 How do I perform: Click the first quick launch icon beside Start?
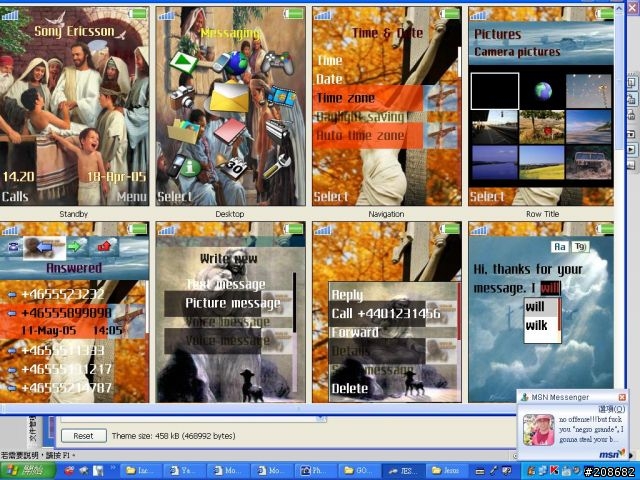[x=69, y=471]
